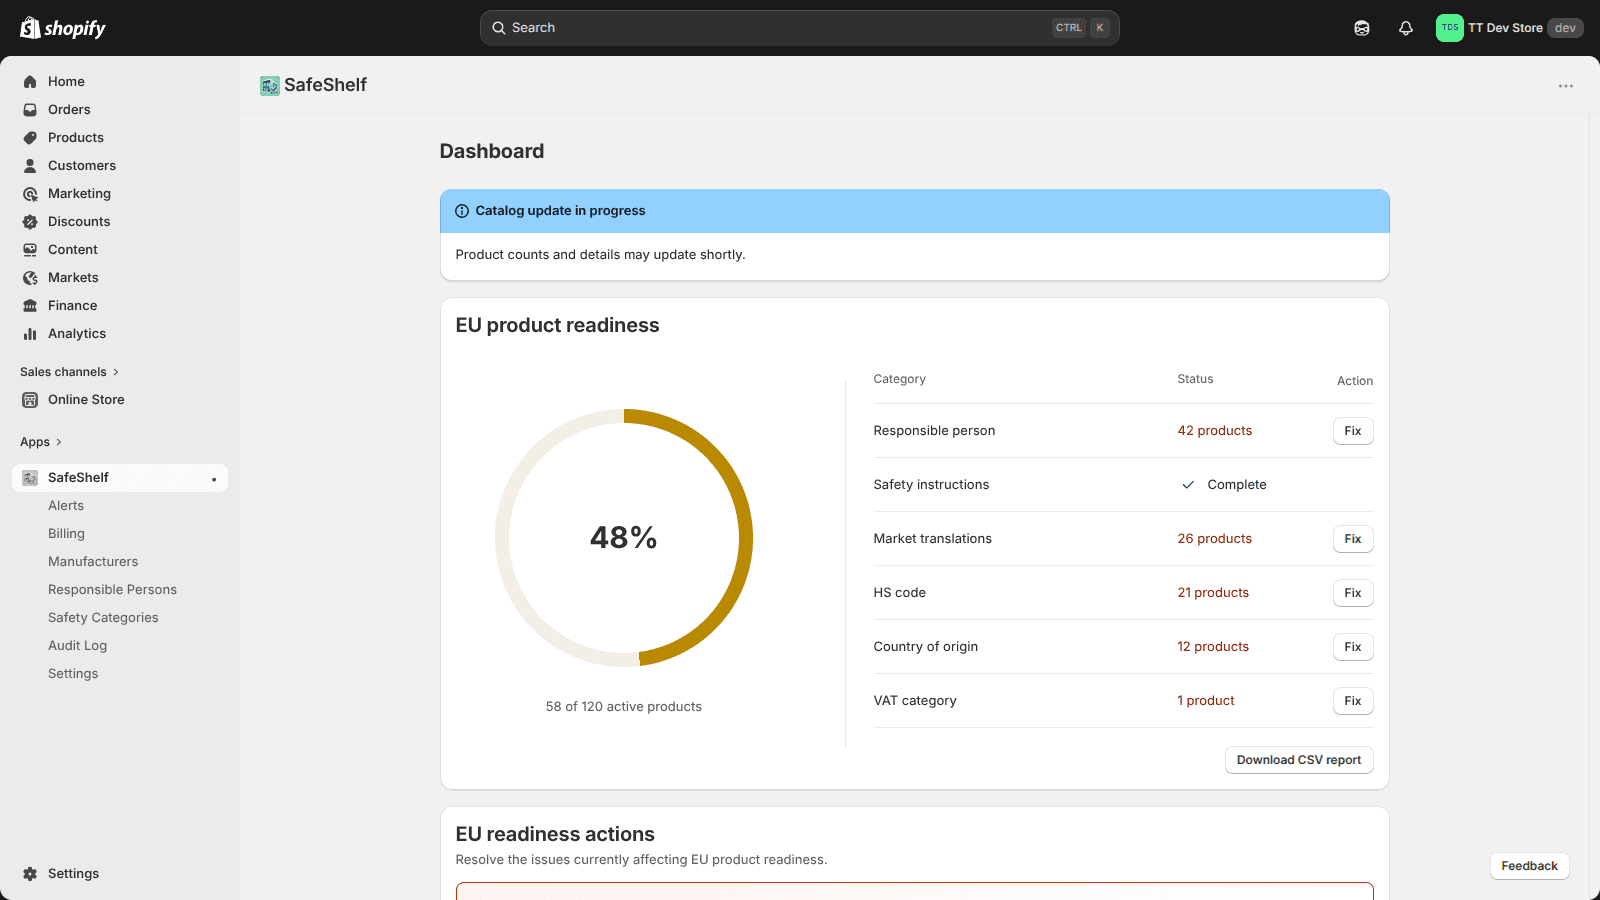This screenshot has height=900, width=1600.
Task: Click the "42 products" status
Action: click(x=1214, y=431)
